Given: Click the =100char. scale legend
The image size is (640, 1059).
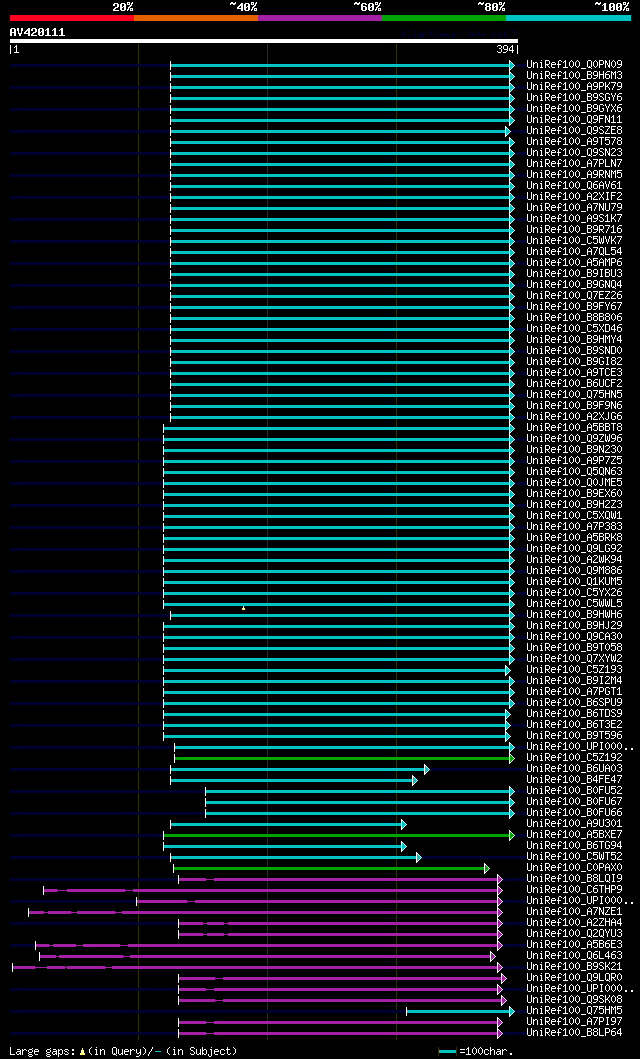Looking at the screenshot, I should click(x=477, y=1051).
